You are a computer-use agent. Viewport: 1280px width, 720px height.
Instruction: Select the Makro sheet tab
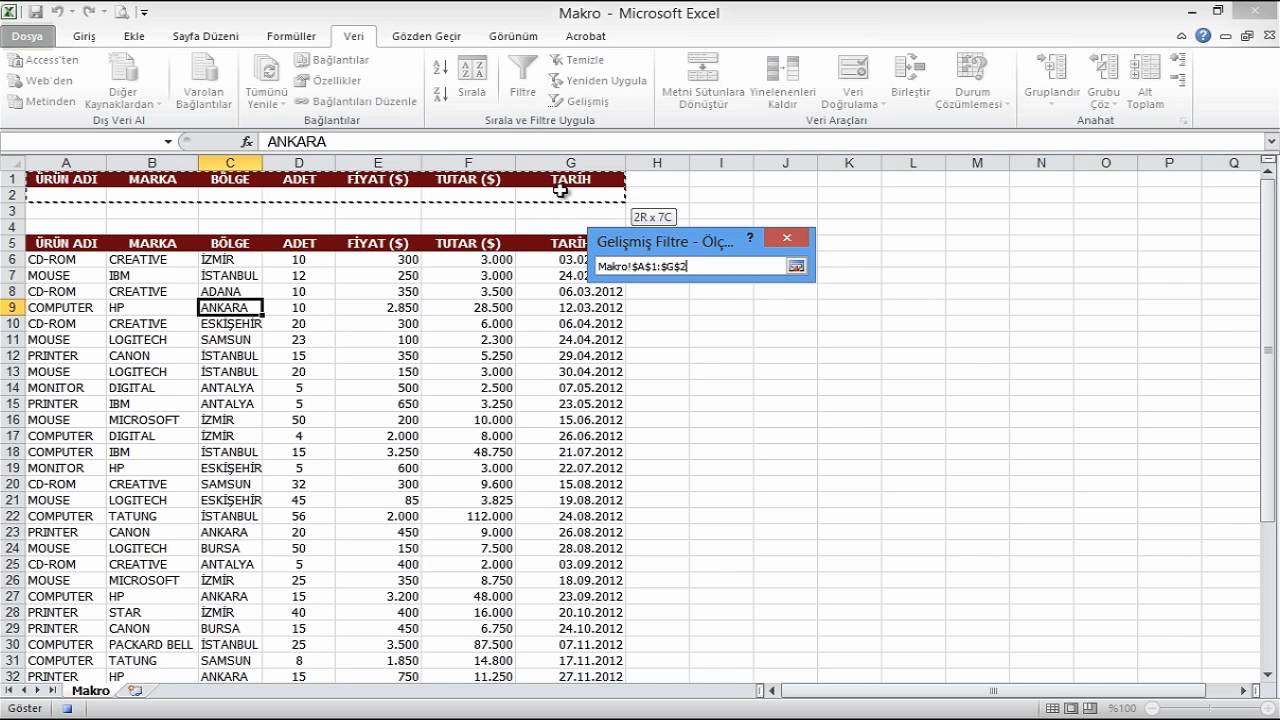point(91,691)
